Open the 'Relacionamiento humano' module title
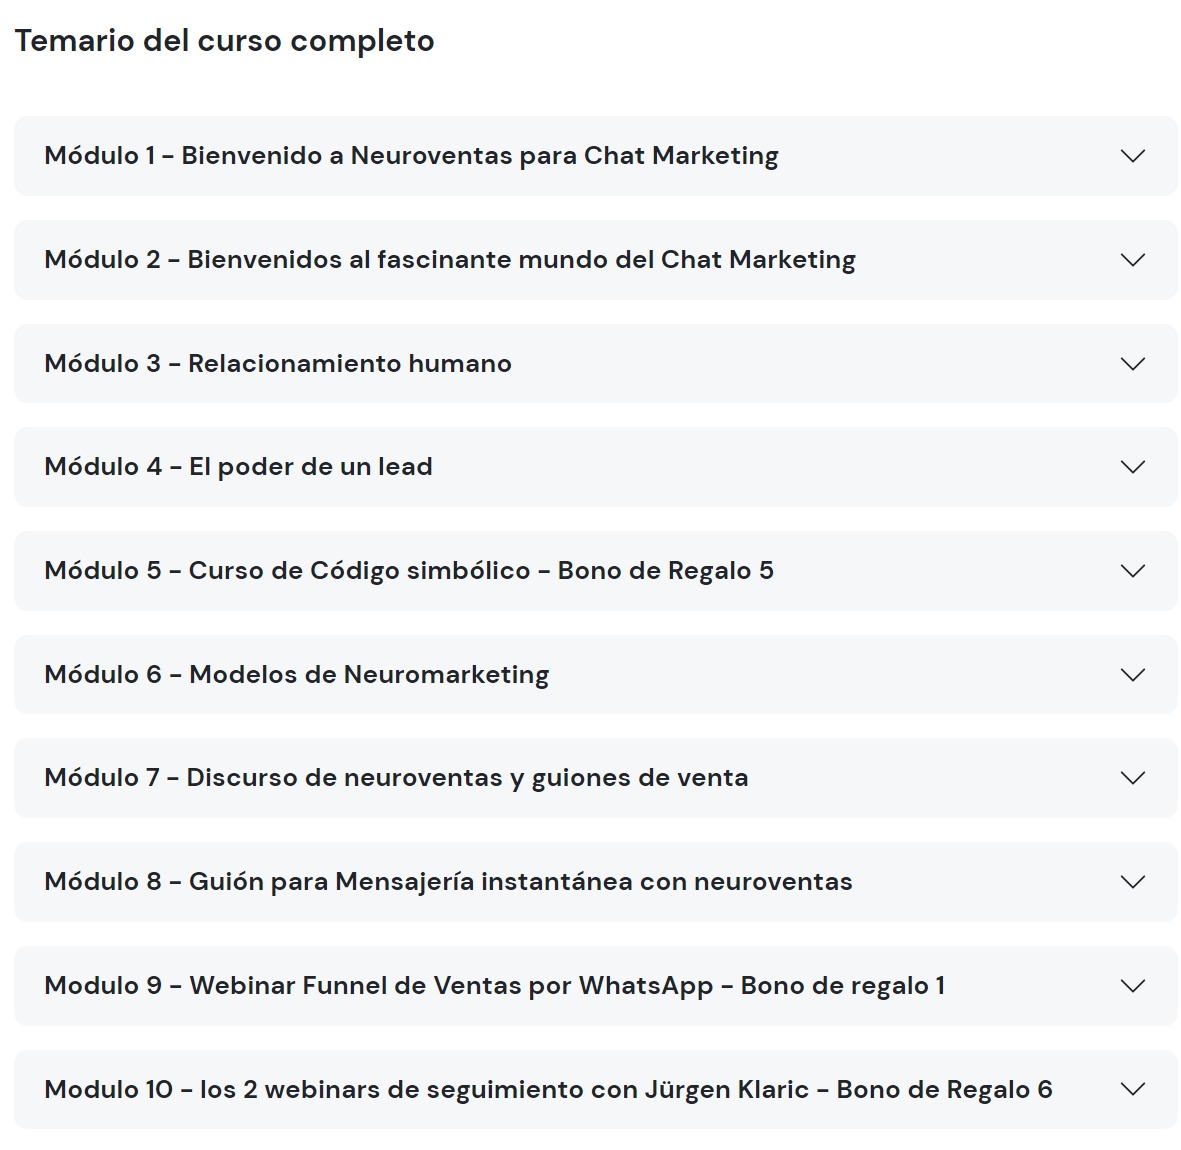The image size is (1181, 1150). coord(349,364)
